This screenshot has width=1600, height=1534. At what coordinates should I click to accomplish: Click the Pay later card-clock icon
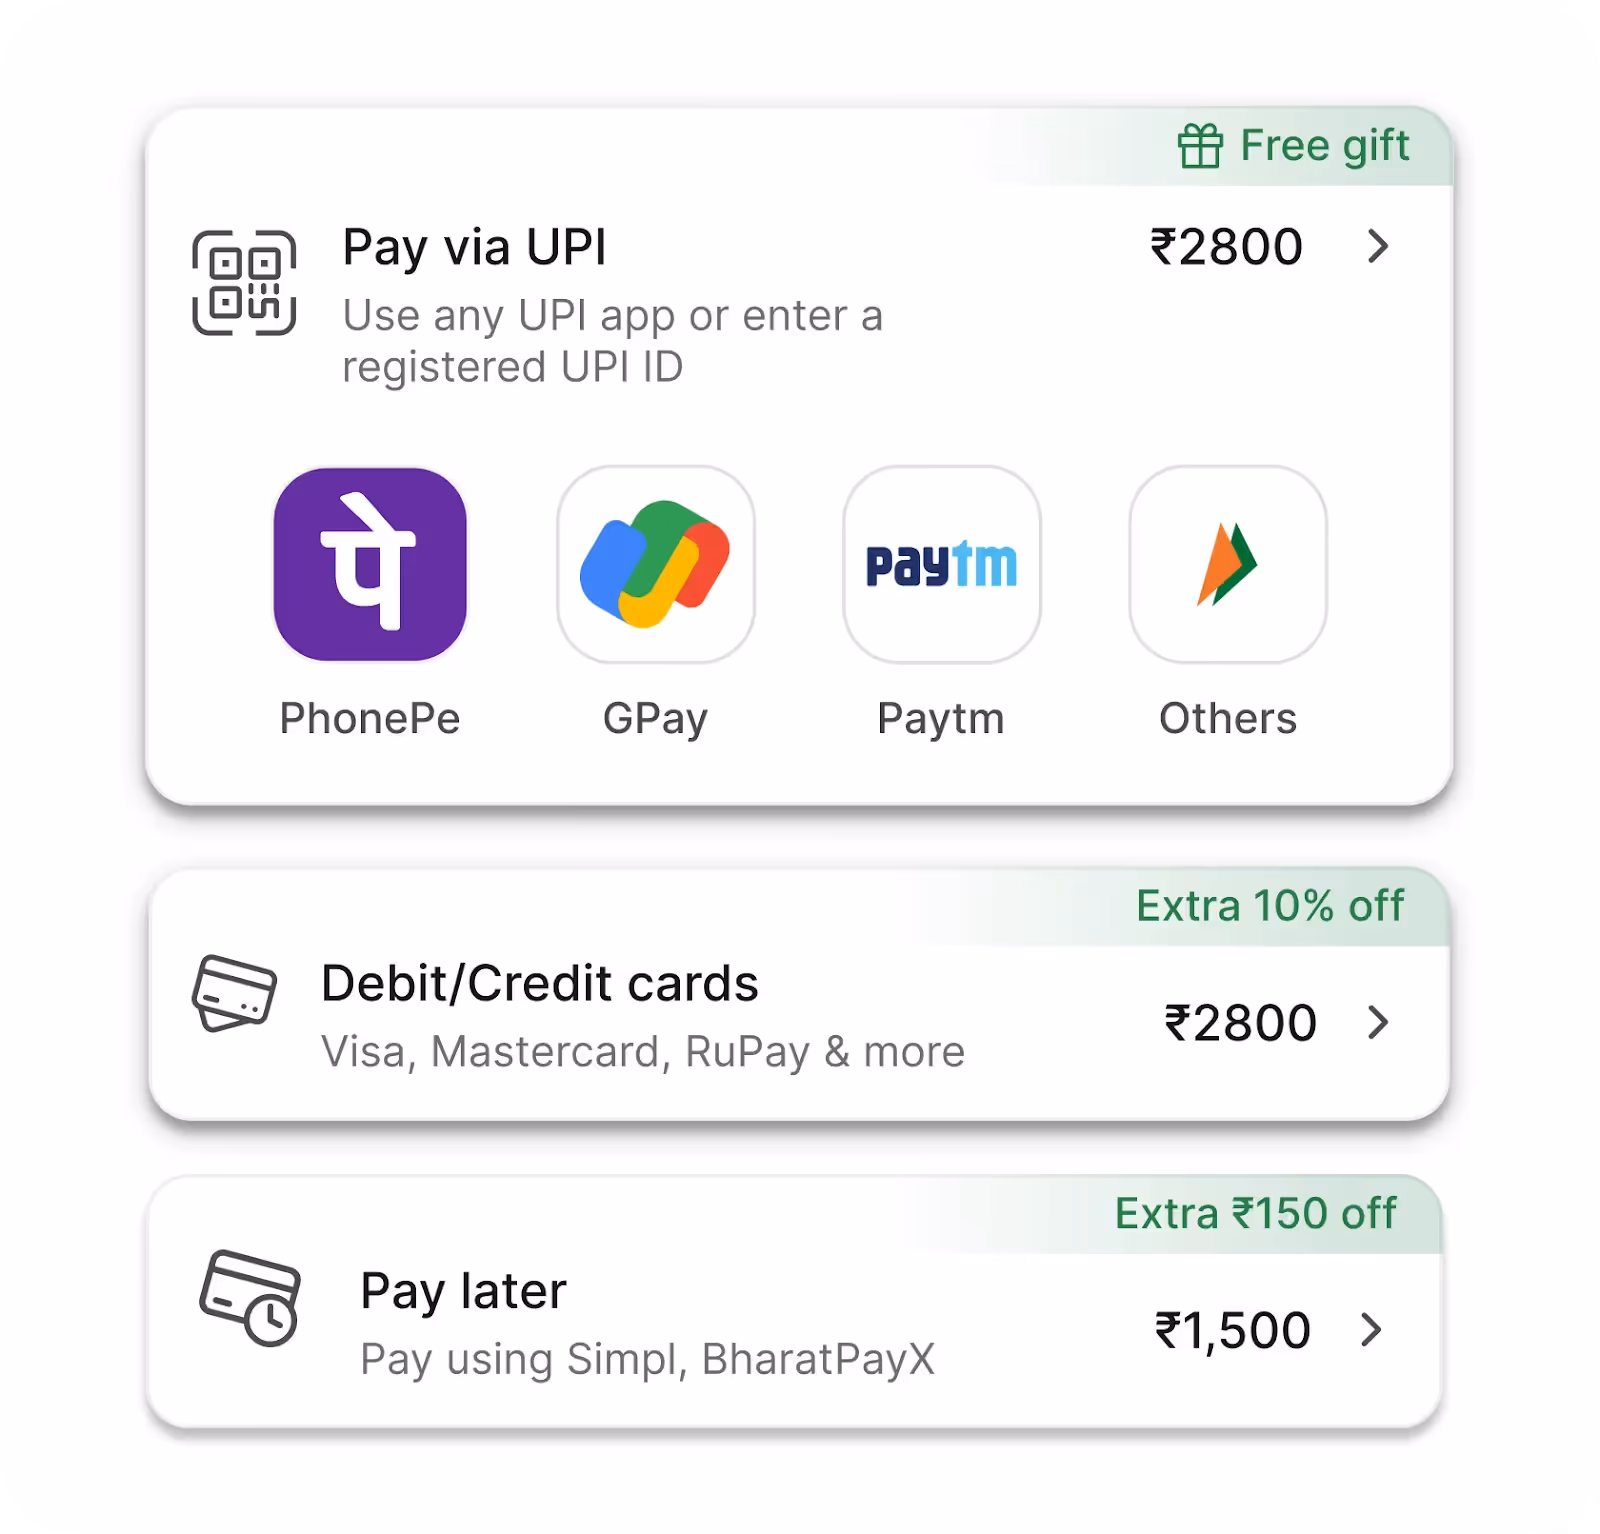tap(251, 1298)
